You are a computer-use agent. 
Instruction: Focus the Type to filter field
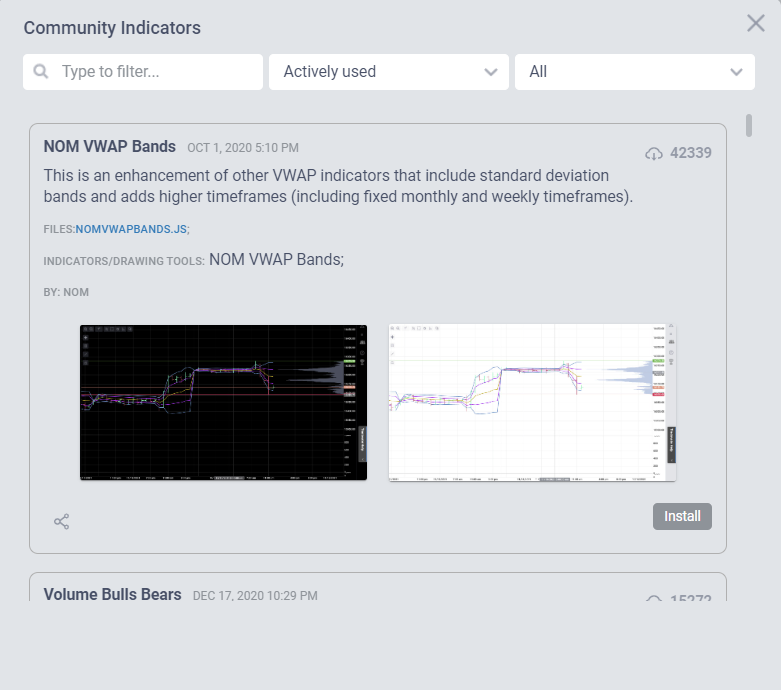(x=143, y=72)
